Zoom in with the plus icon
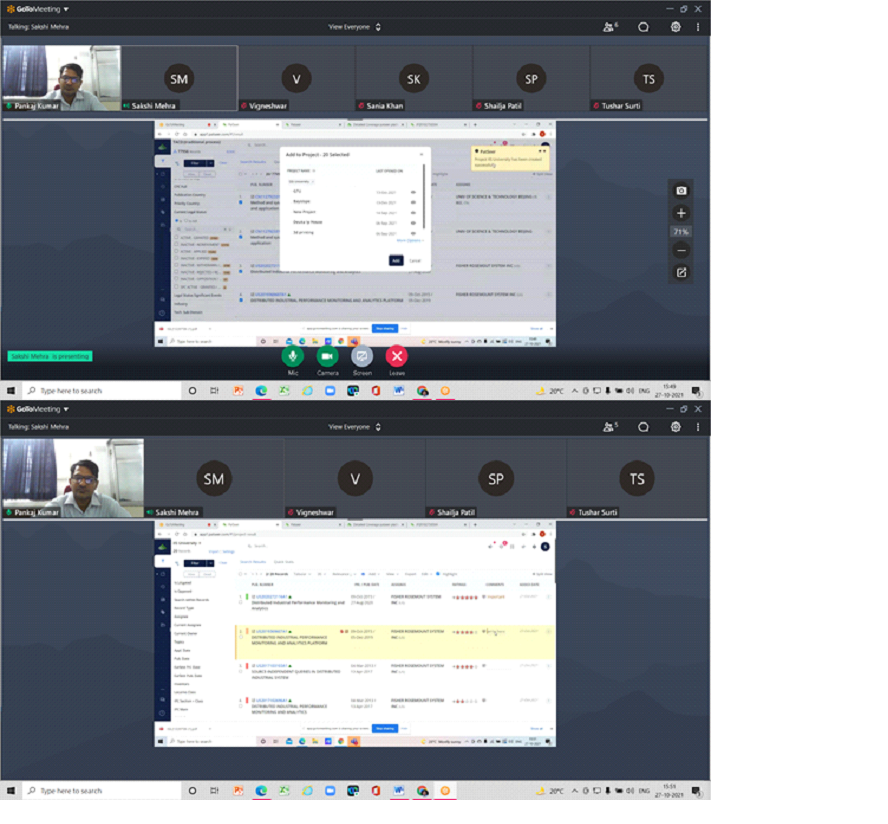 point(681,213)
